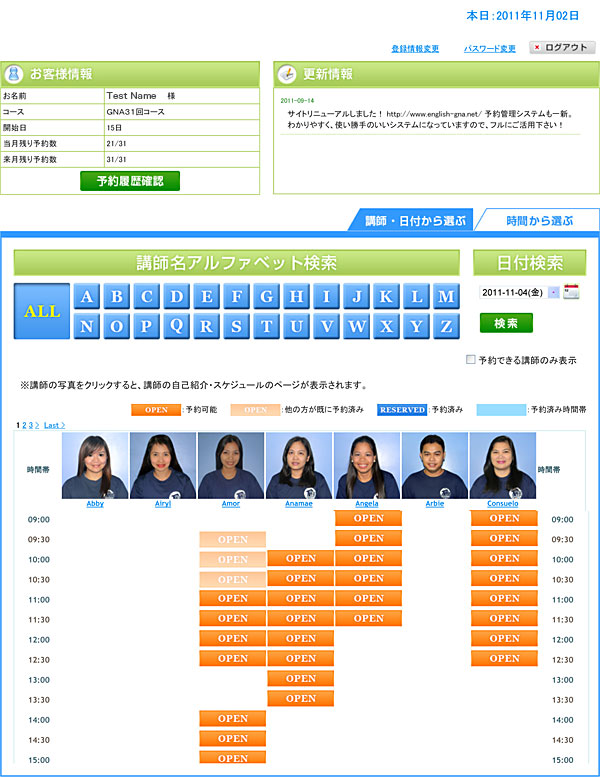Viewport: 600px width, 777px height.
Task: Book Angela's 11:30 OPEN slot
Action: [368, 618]
